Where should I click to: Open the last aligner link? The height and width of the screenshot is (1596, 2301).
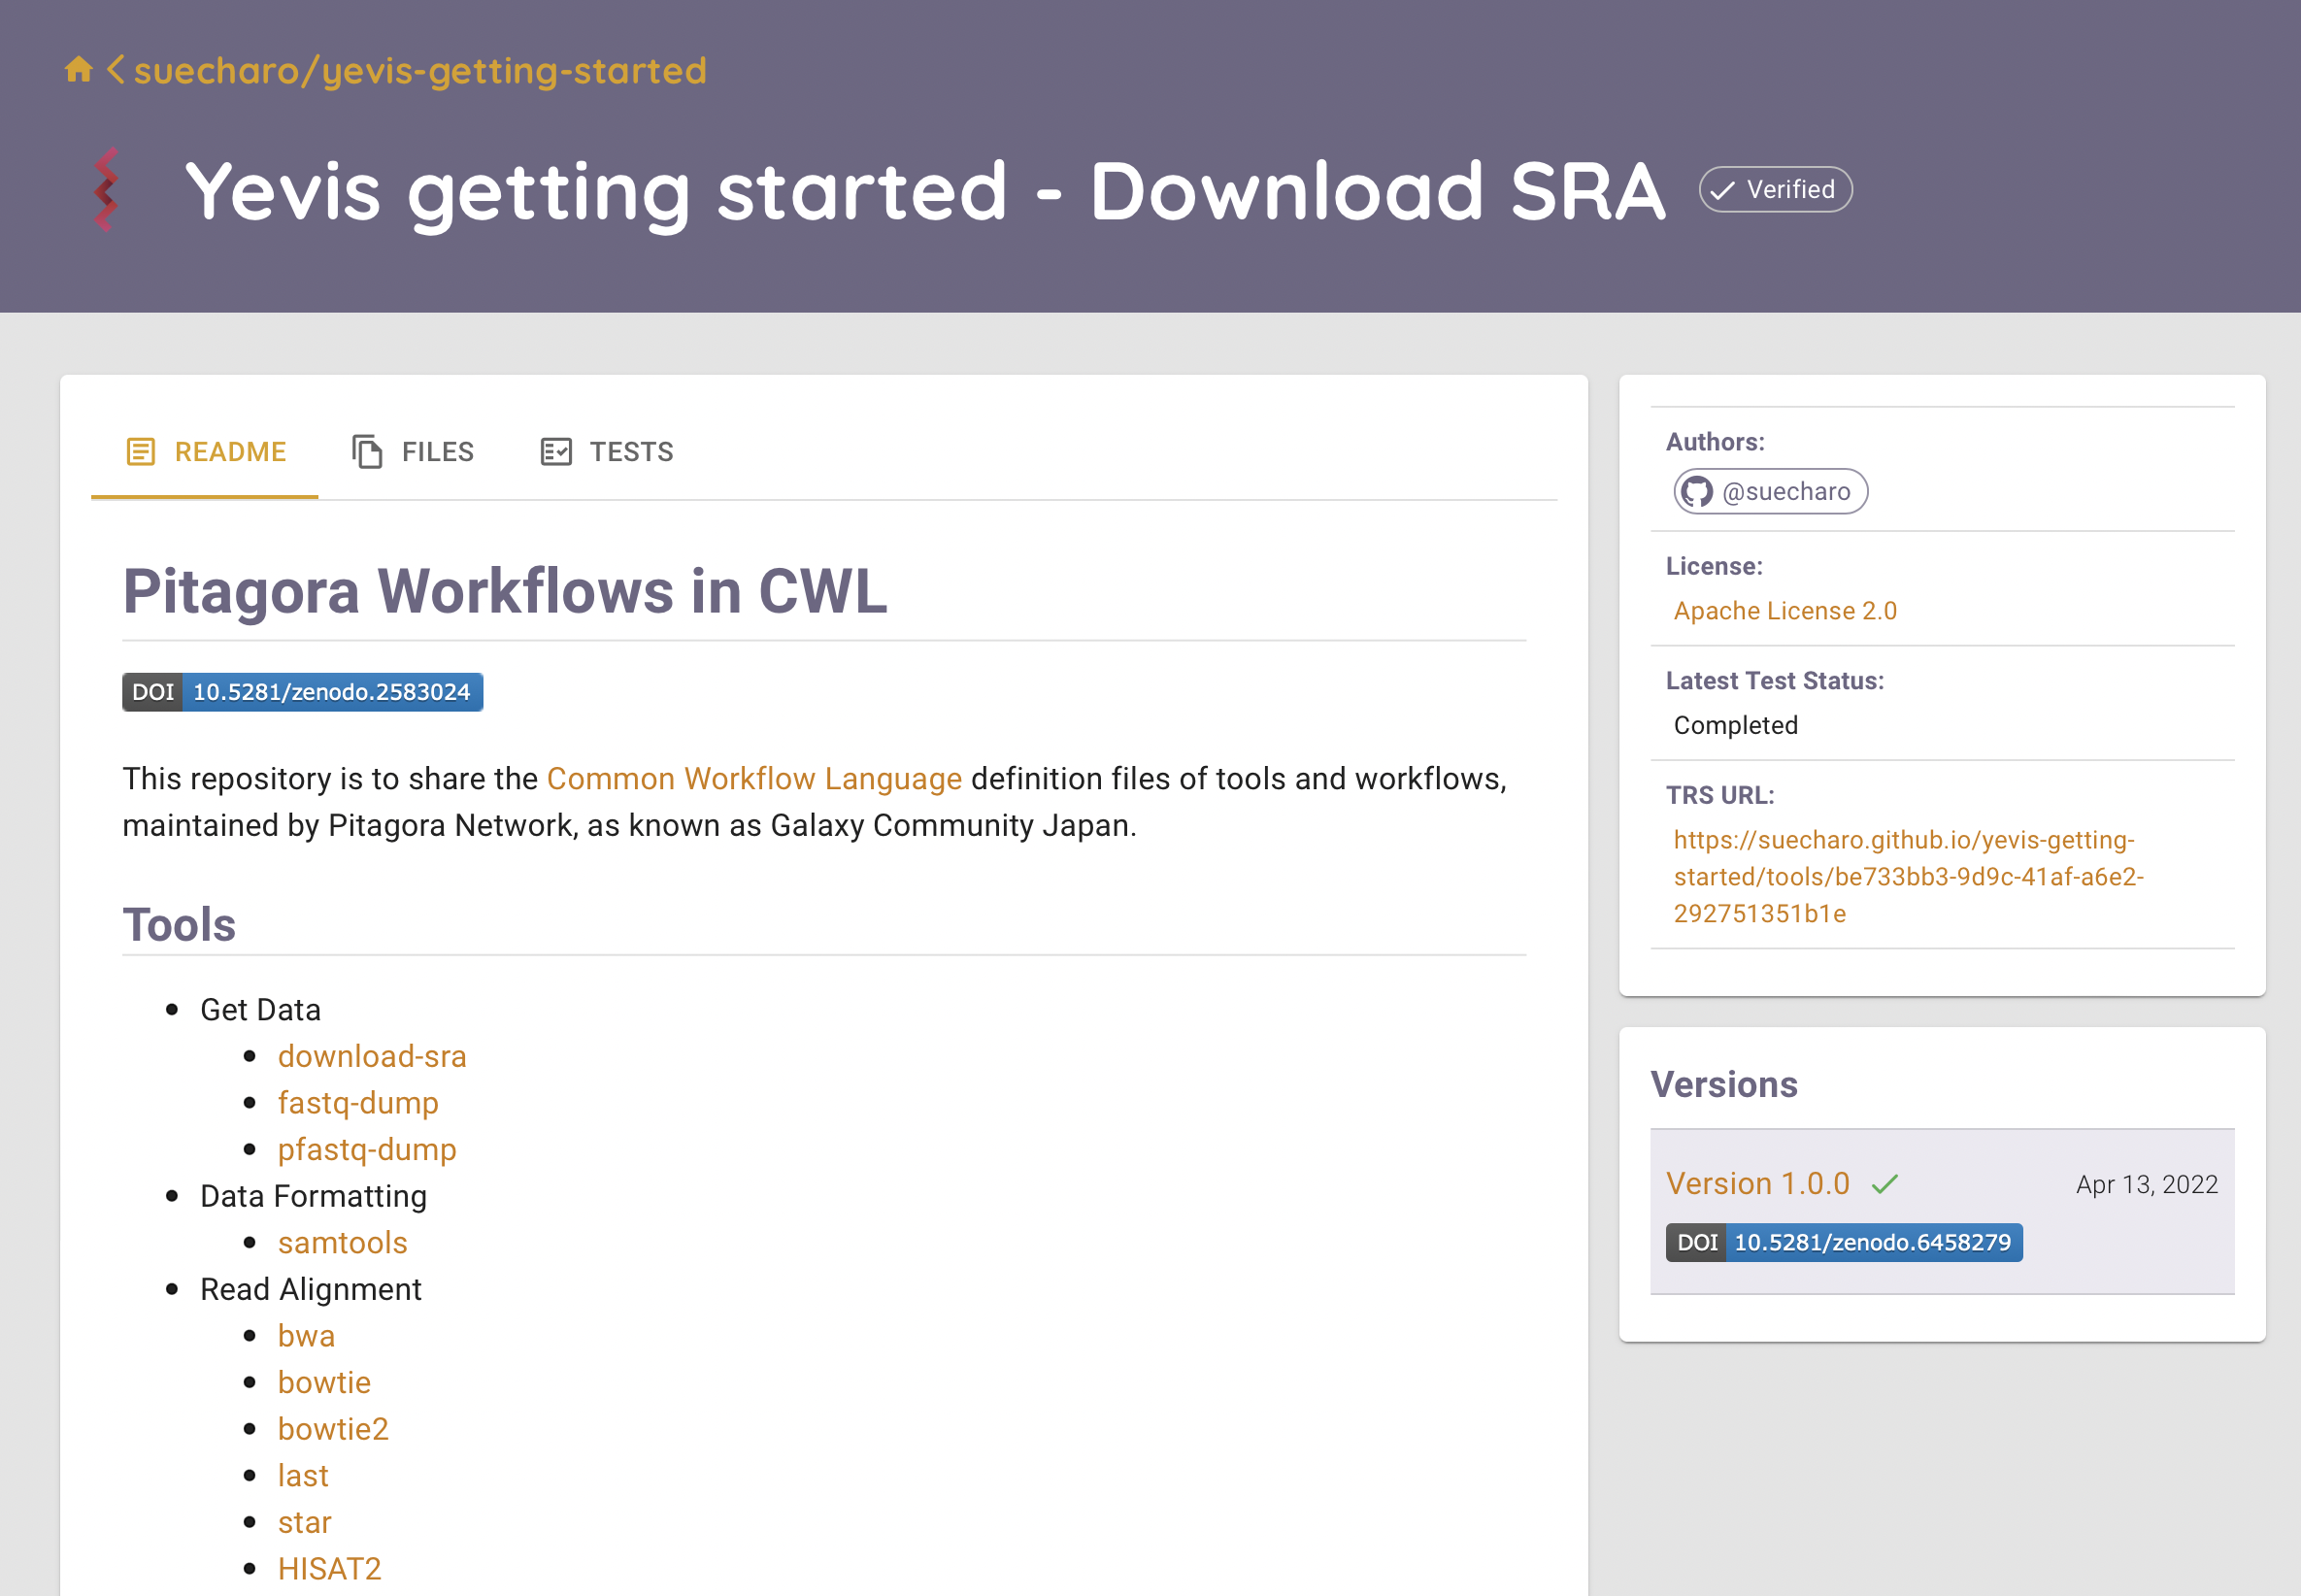point(303,1476)
